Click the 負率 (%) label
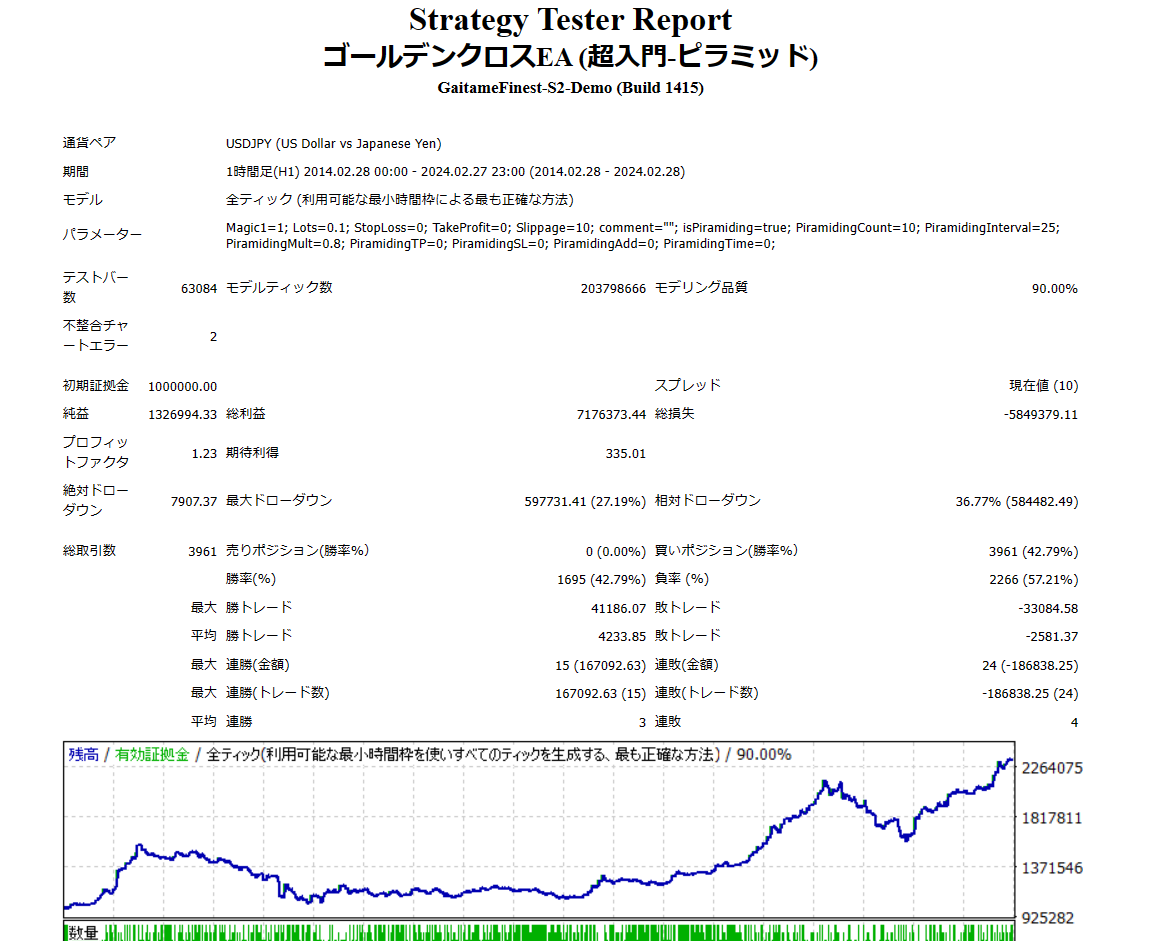1166x941 pixels. [x=682, y=579]
